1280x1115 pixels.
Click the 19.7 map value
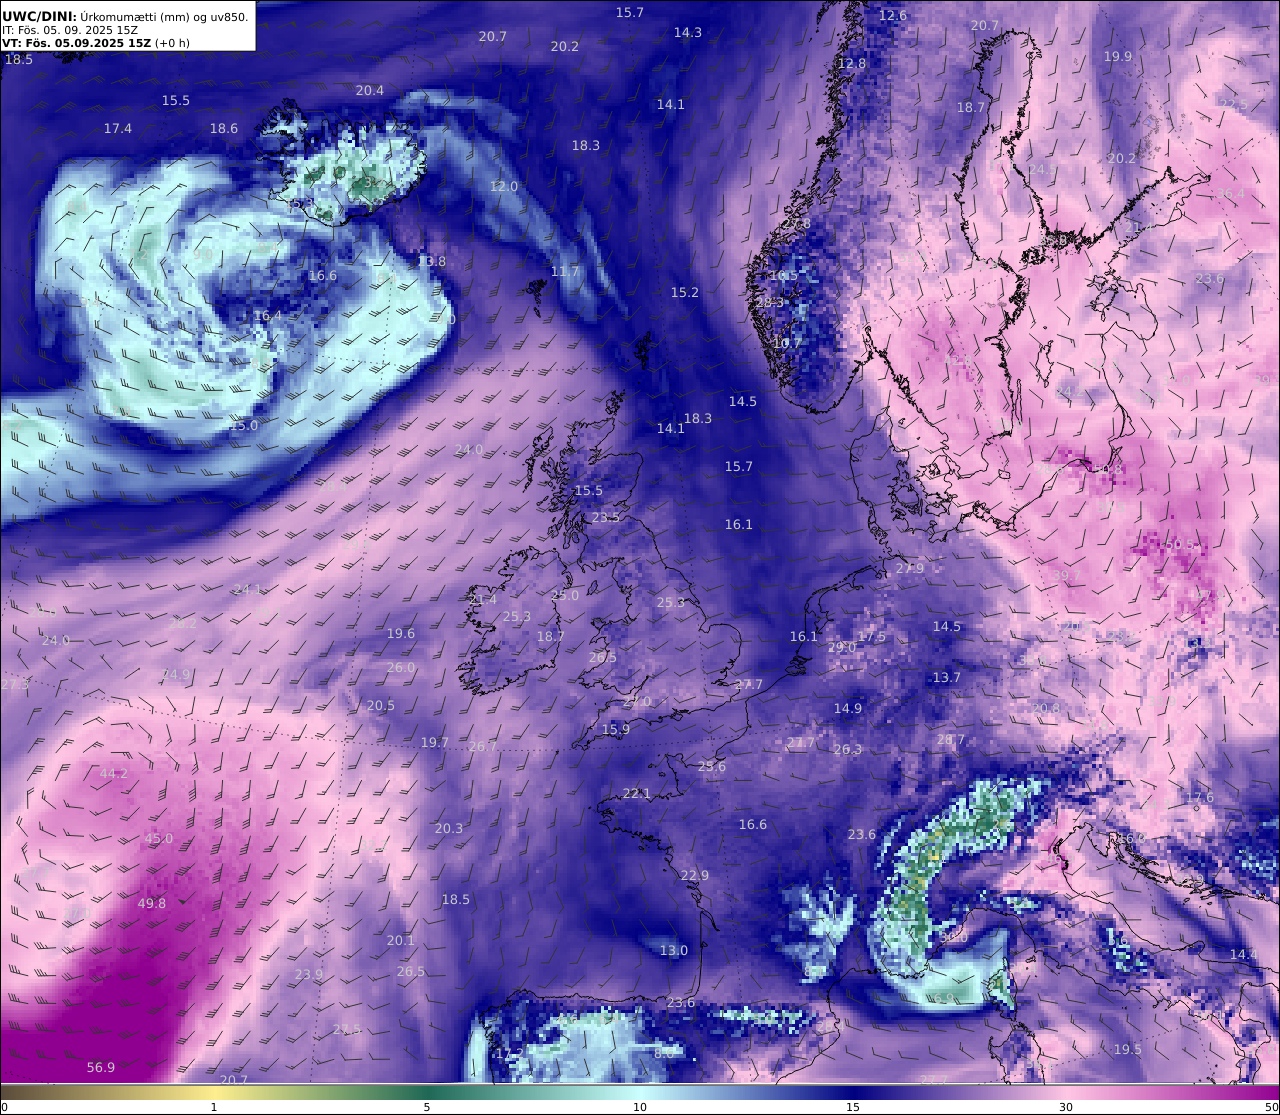(x=435, y=742)
